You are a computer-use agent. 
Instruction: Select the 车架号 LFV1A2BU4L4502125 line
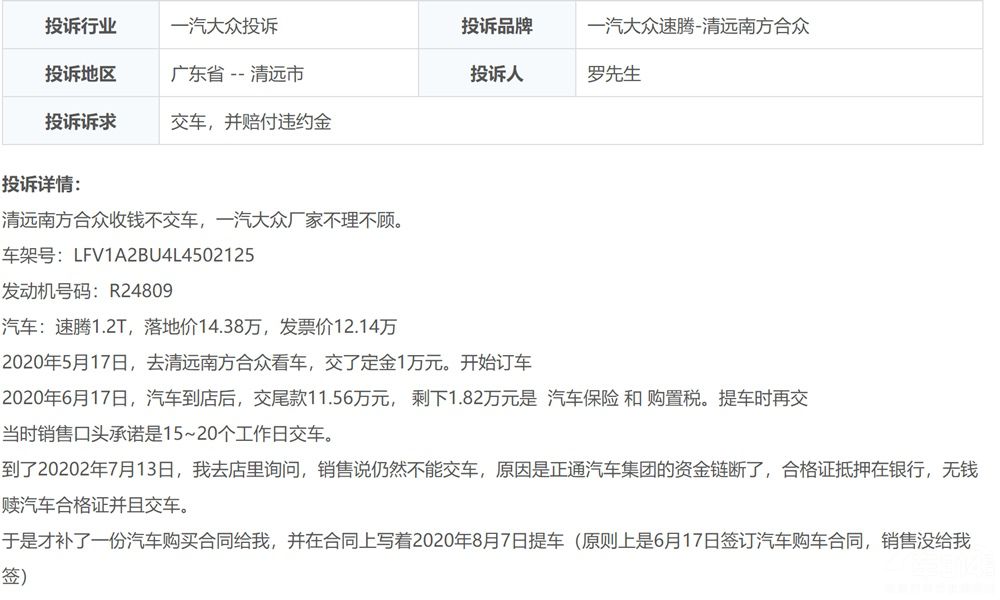[x=128, y=255]
